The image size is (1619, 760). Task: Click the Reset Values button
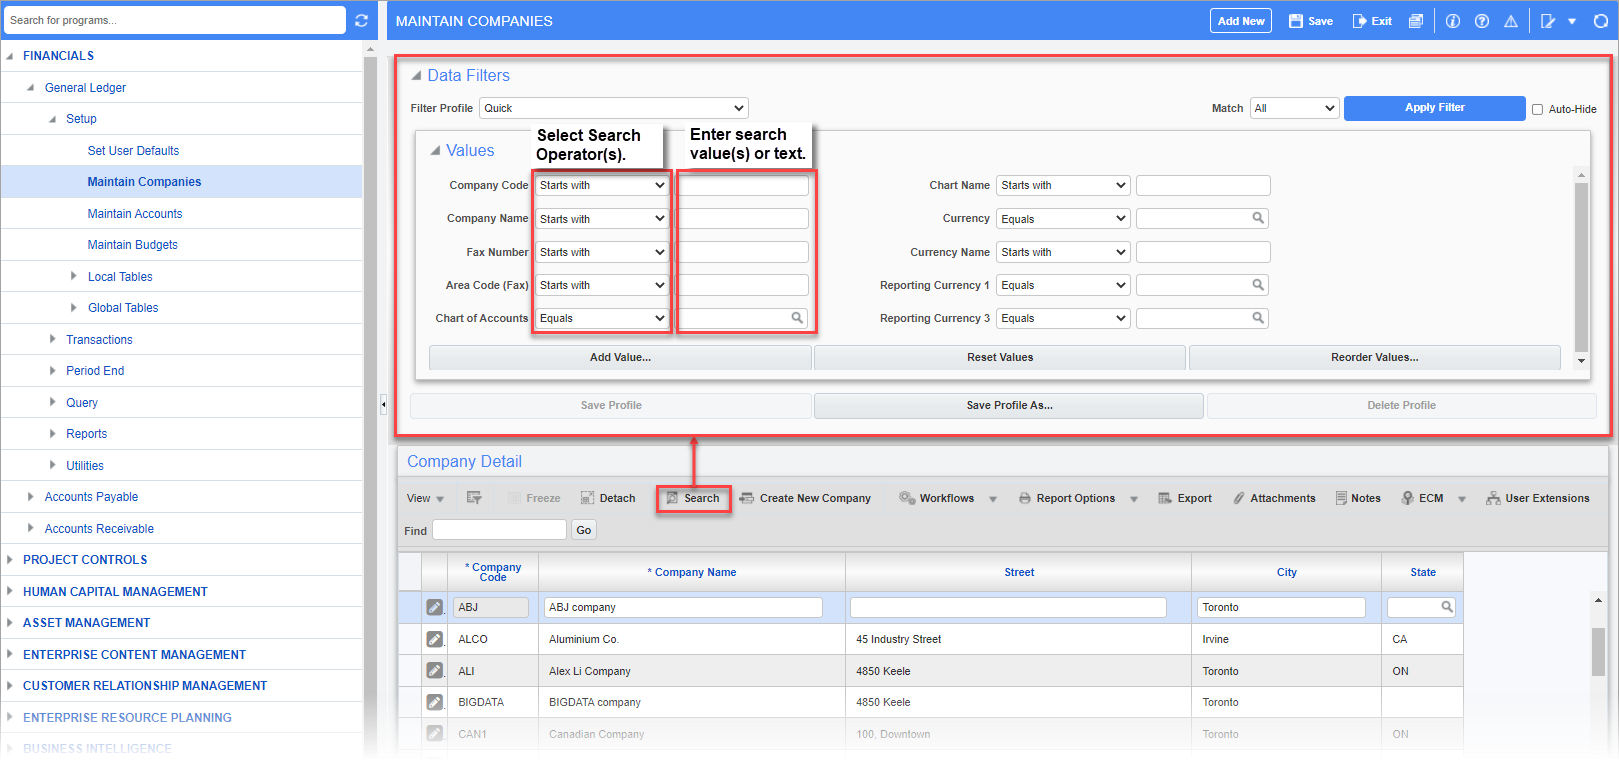point(1000,357)
